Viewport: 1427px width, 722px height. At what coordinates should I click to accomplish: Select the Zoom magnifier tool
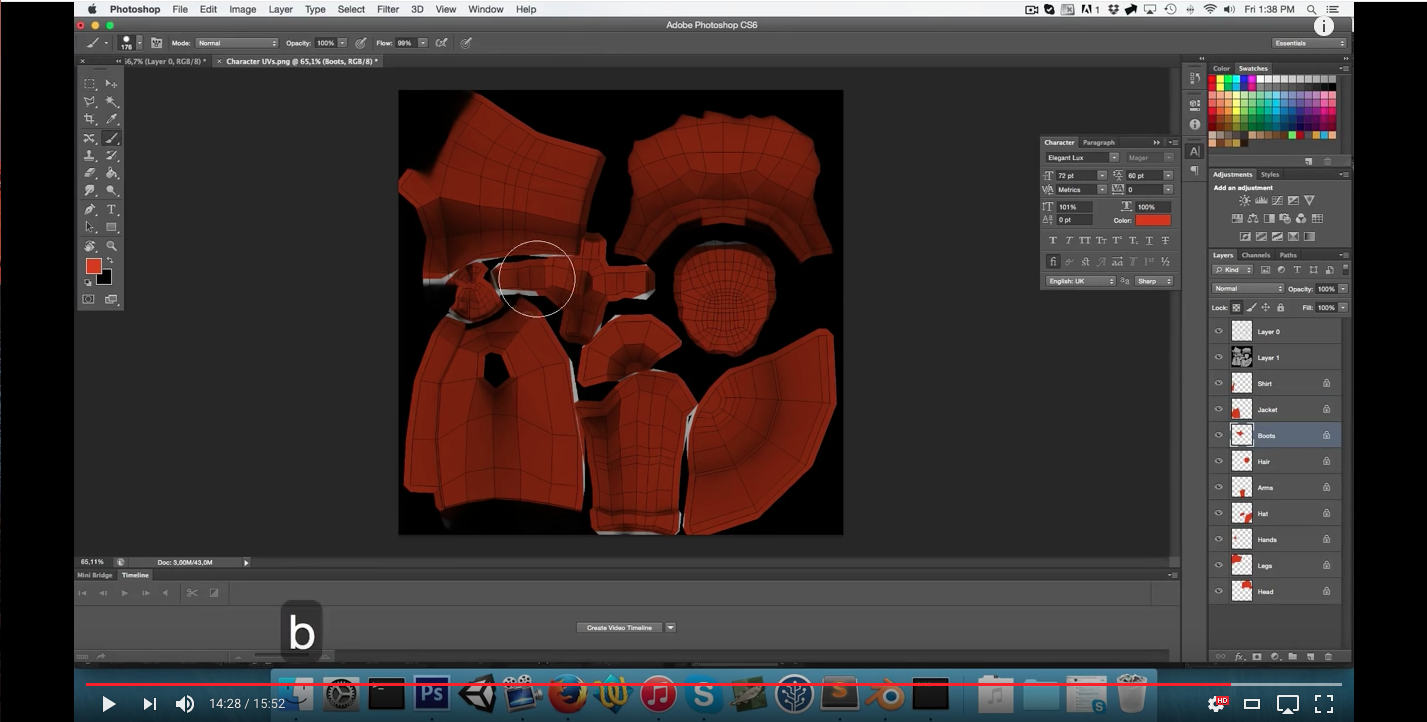point(112,246)
